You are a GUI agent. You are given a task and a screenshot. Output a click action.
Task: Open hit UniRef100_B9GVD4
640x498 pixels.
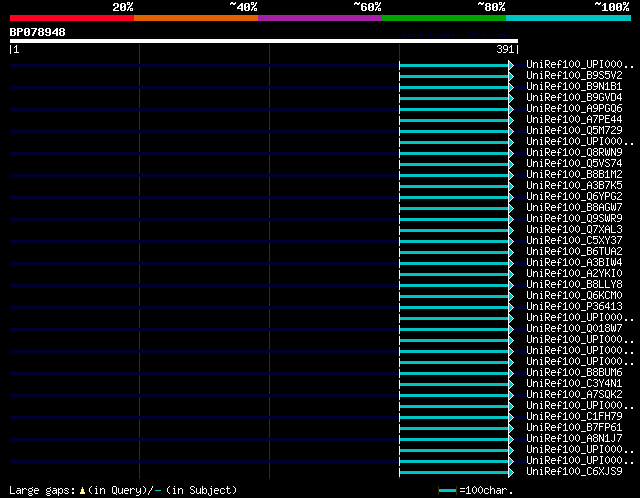pos(574,98)
